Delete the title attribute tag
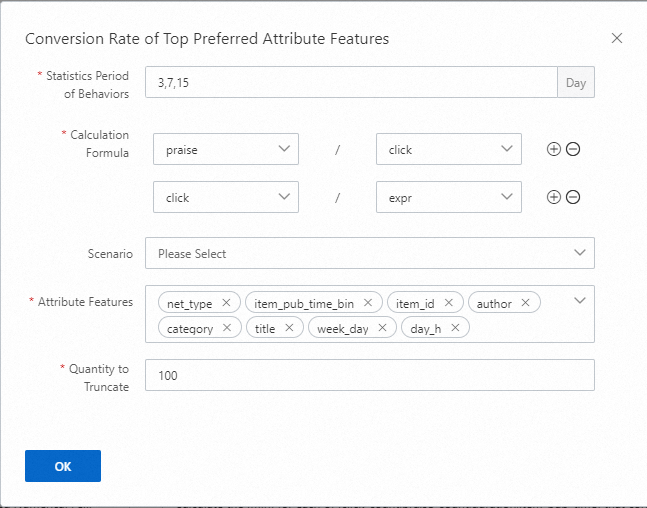The image size is (647, 508). (289, 328)
